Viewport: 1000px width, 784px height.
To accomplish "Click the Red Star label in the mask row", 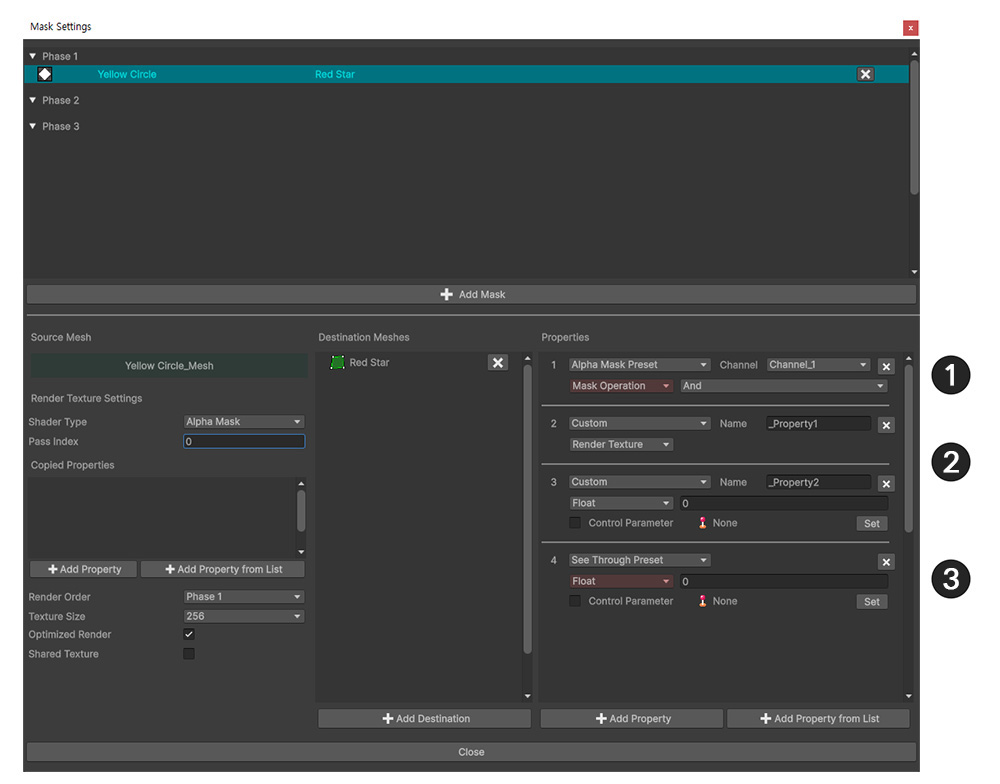I will pos(335,74).
